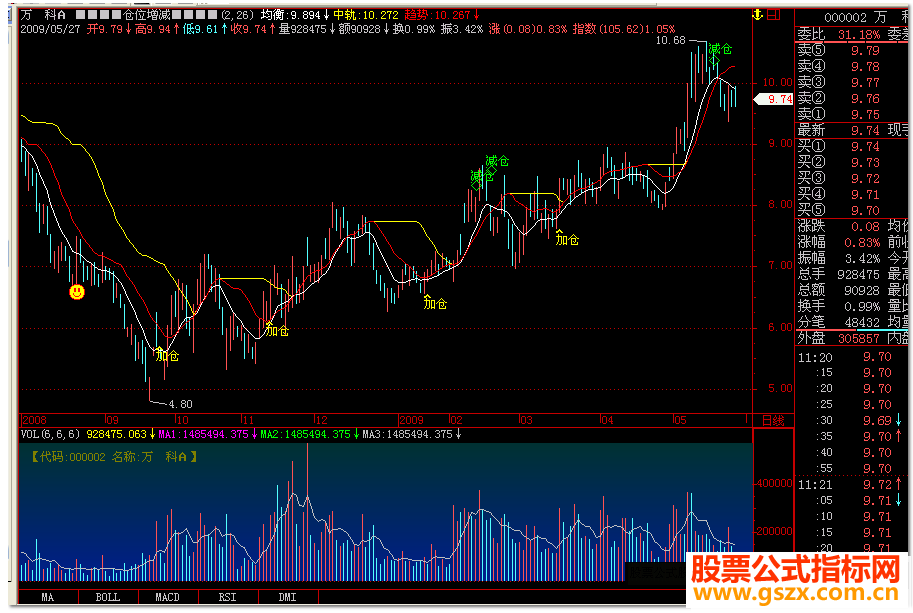Click the yellow anchor icon above the price axis
Image resolution: width=913 pixels, height=613 pixels.
click(x=758, y=15)
